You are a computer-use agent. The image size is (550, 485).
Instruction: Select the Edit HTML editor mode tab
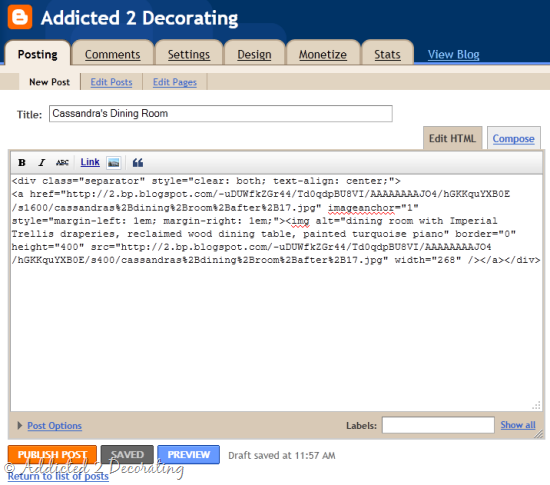click(452, 138)
